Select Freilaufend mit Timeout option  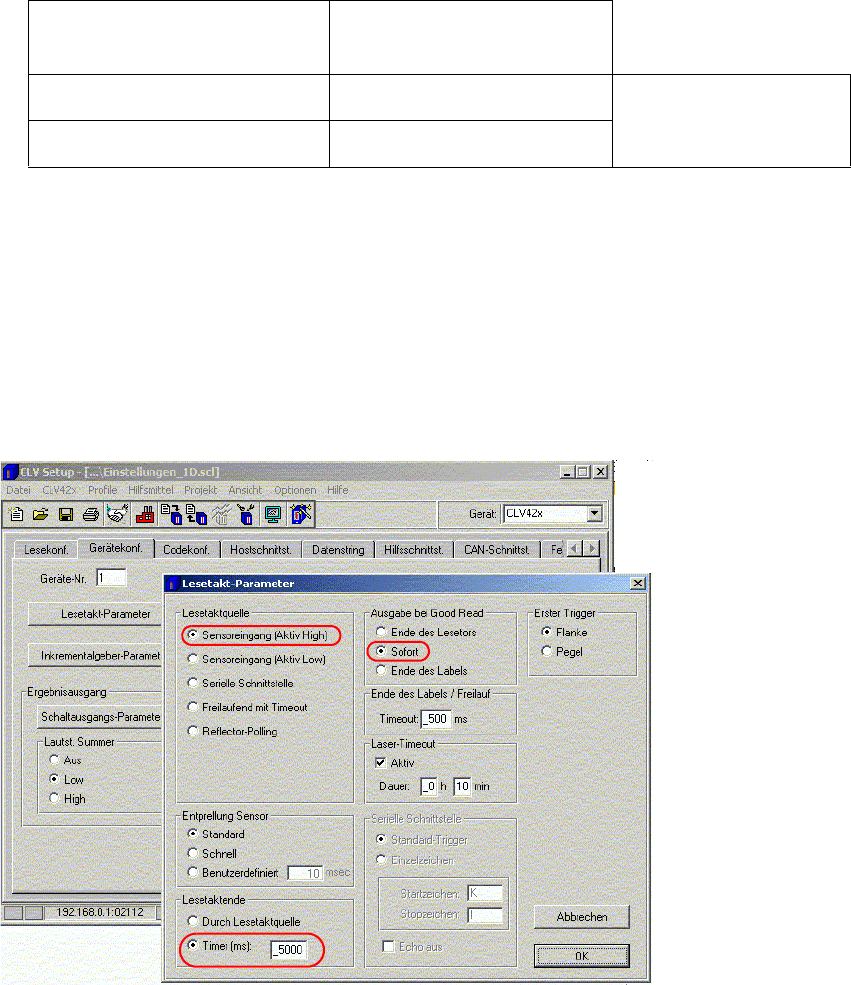193,707
